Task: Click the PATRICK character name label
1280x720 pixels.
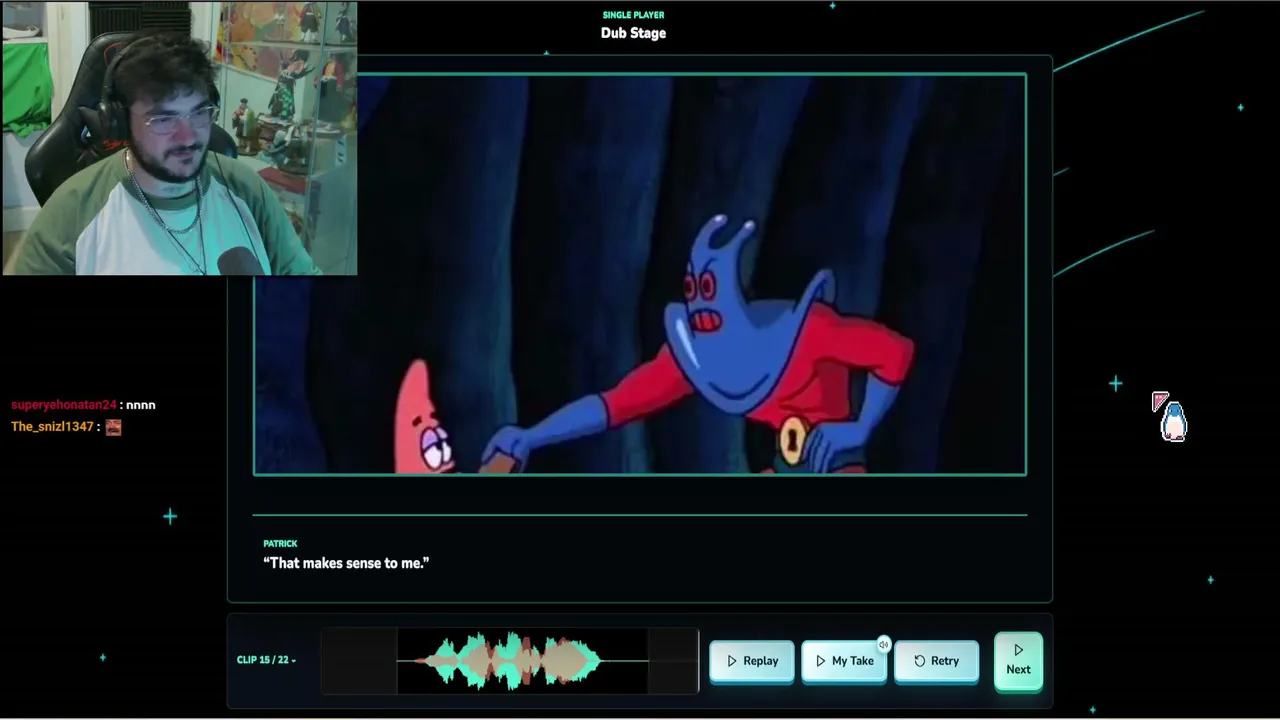Action: (280, 544)
